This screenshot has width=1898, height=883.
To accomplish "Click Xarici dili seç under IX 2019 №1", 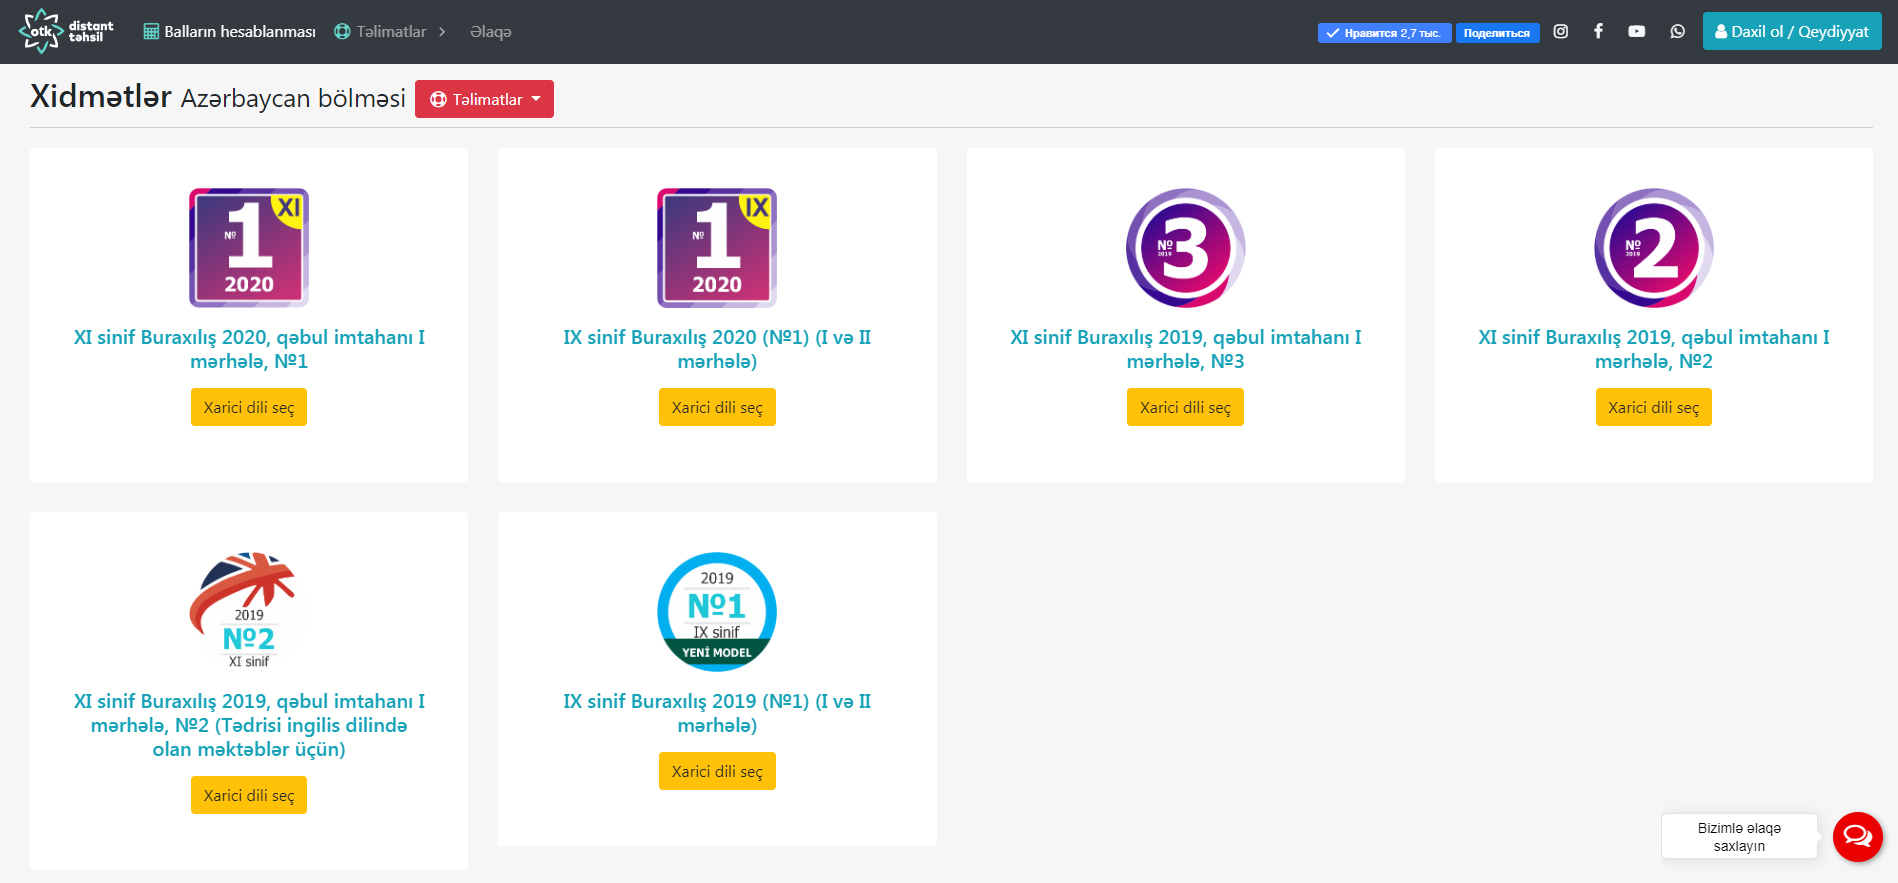I will 717,771.
